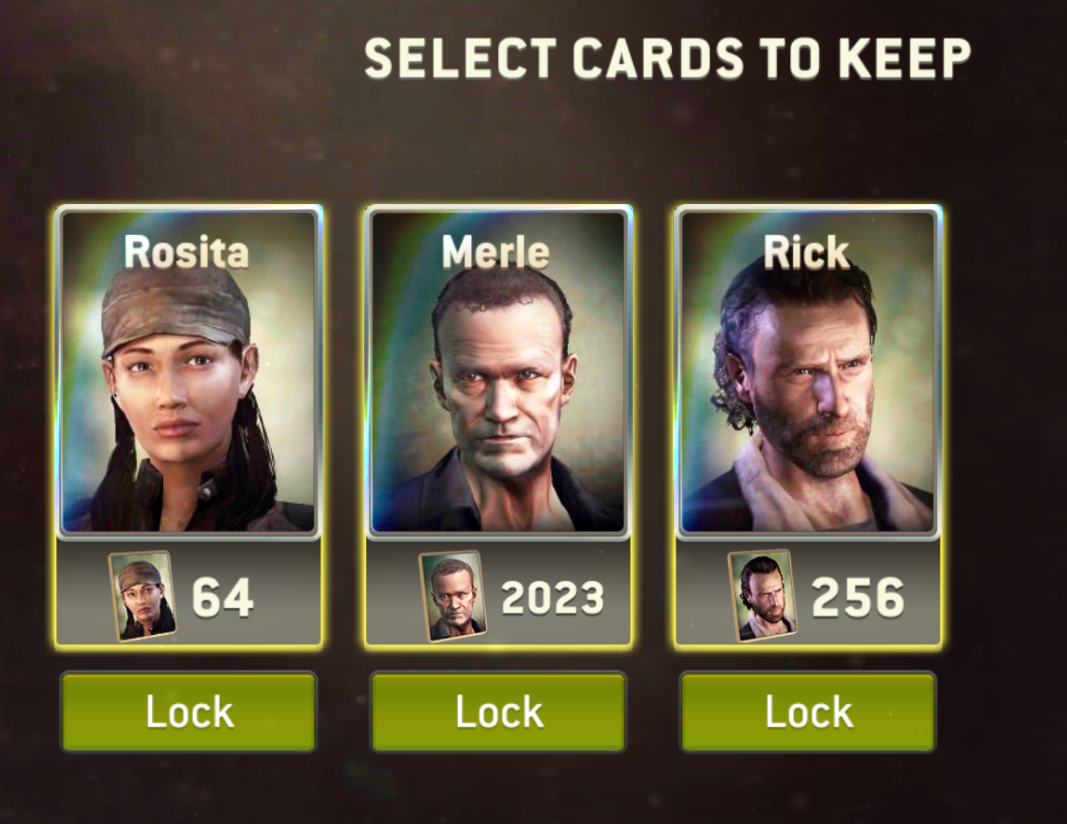Click the Rosita name label
The height and width of the screenshot is (824, 1067).
pos(186,251)
